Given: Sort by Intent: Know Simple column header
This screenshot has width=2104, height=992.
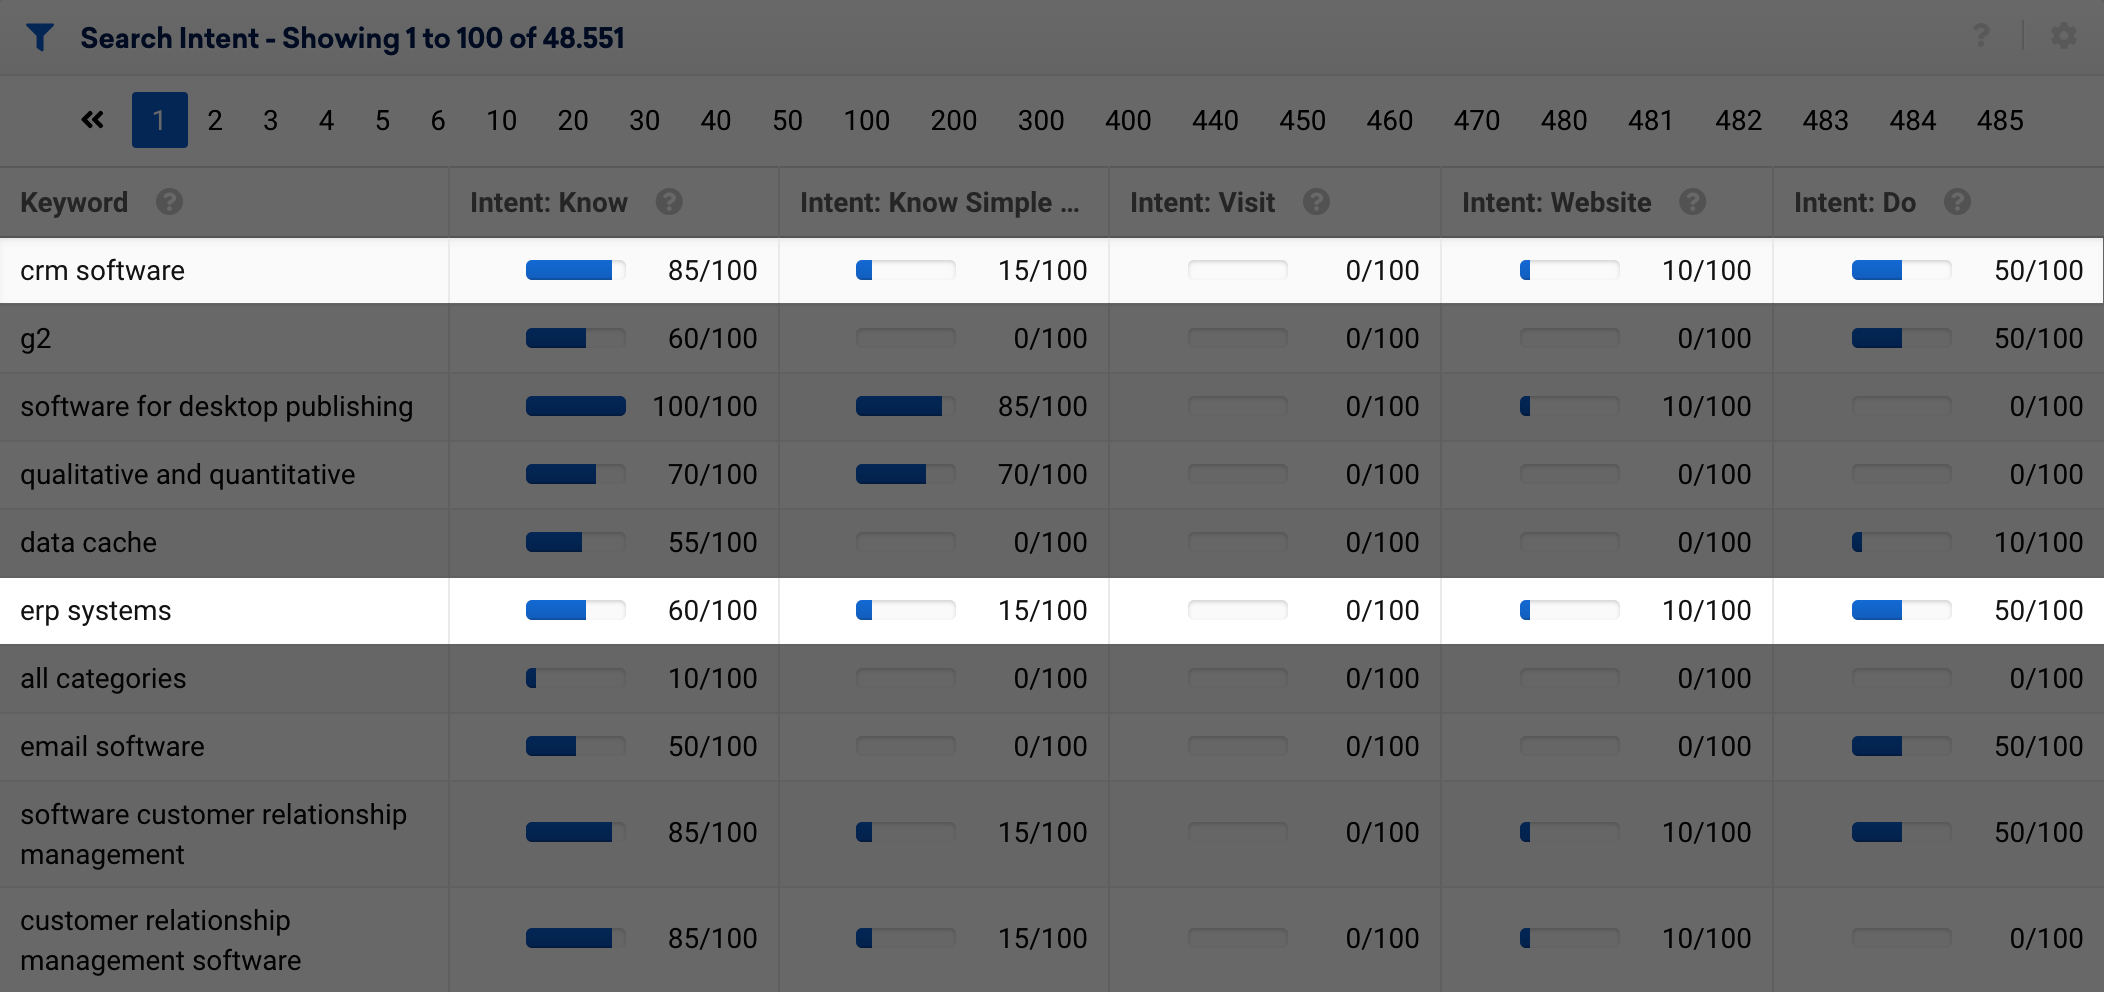Looking at the screenshot, I should (x=939, y=202).
